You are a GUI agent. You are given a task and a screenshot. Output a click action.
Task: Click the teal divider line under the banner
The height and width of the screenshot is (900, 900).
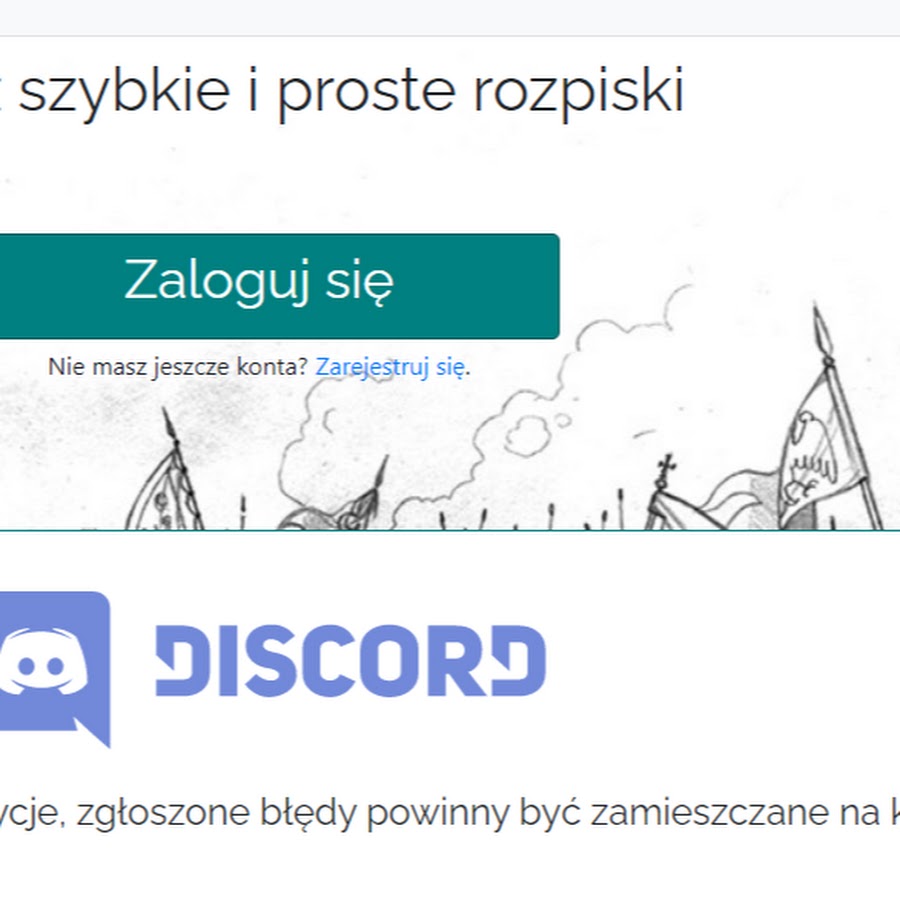click(450, 530)
